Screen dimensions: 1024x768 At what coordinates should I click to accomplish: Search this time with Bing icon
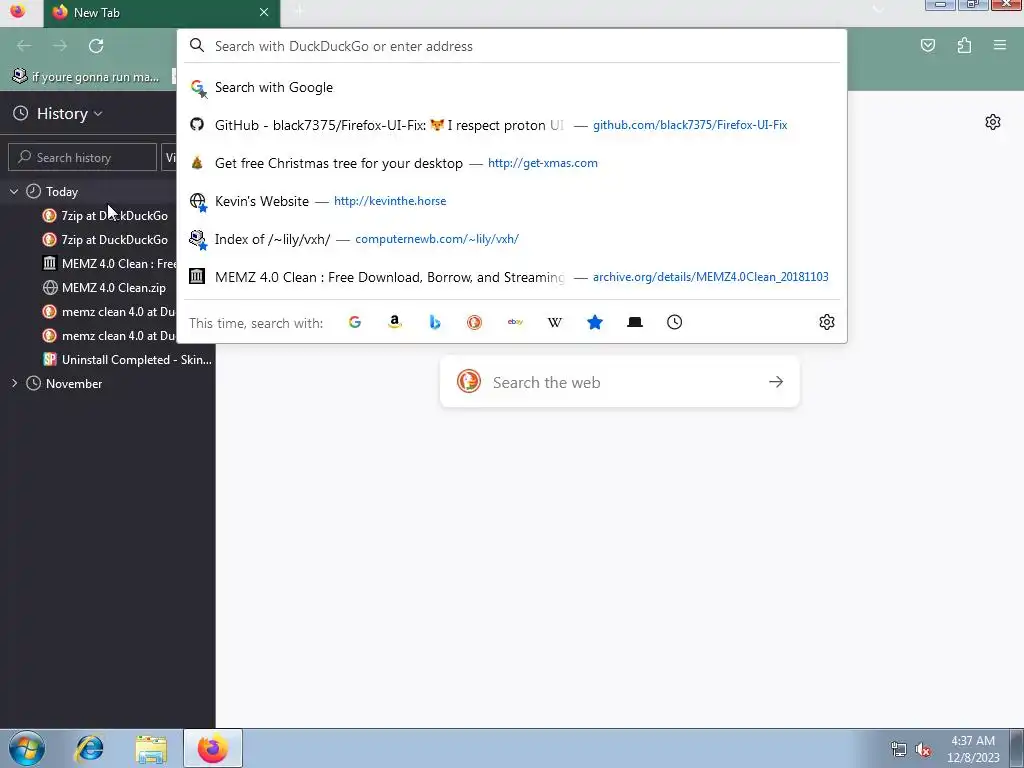pos(435,322)
